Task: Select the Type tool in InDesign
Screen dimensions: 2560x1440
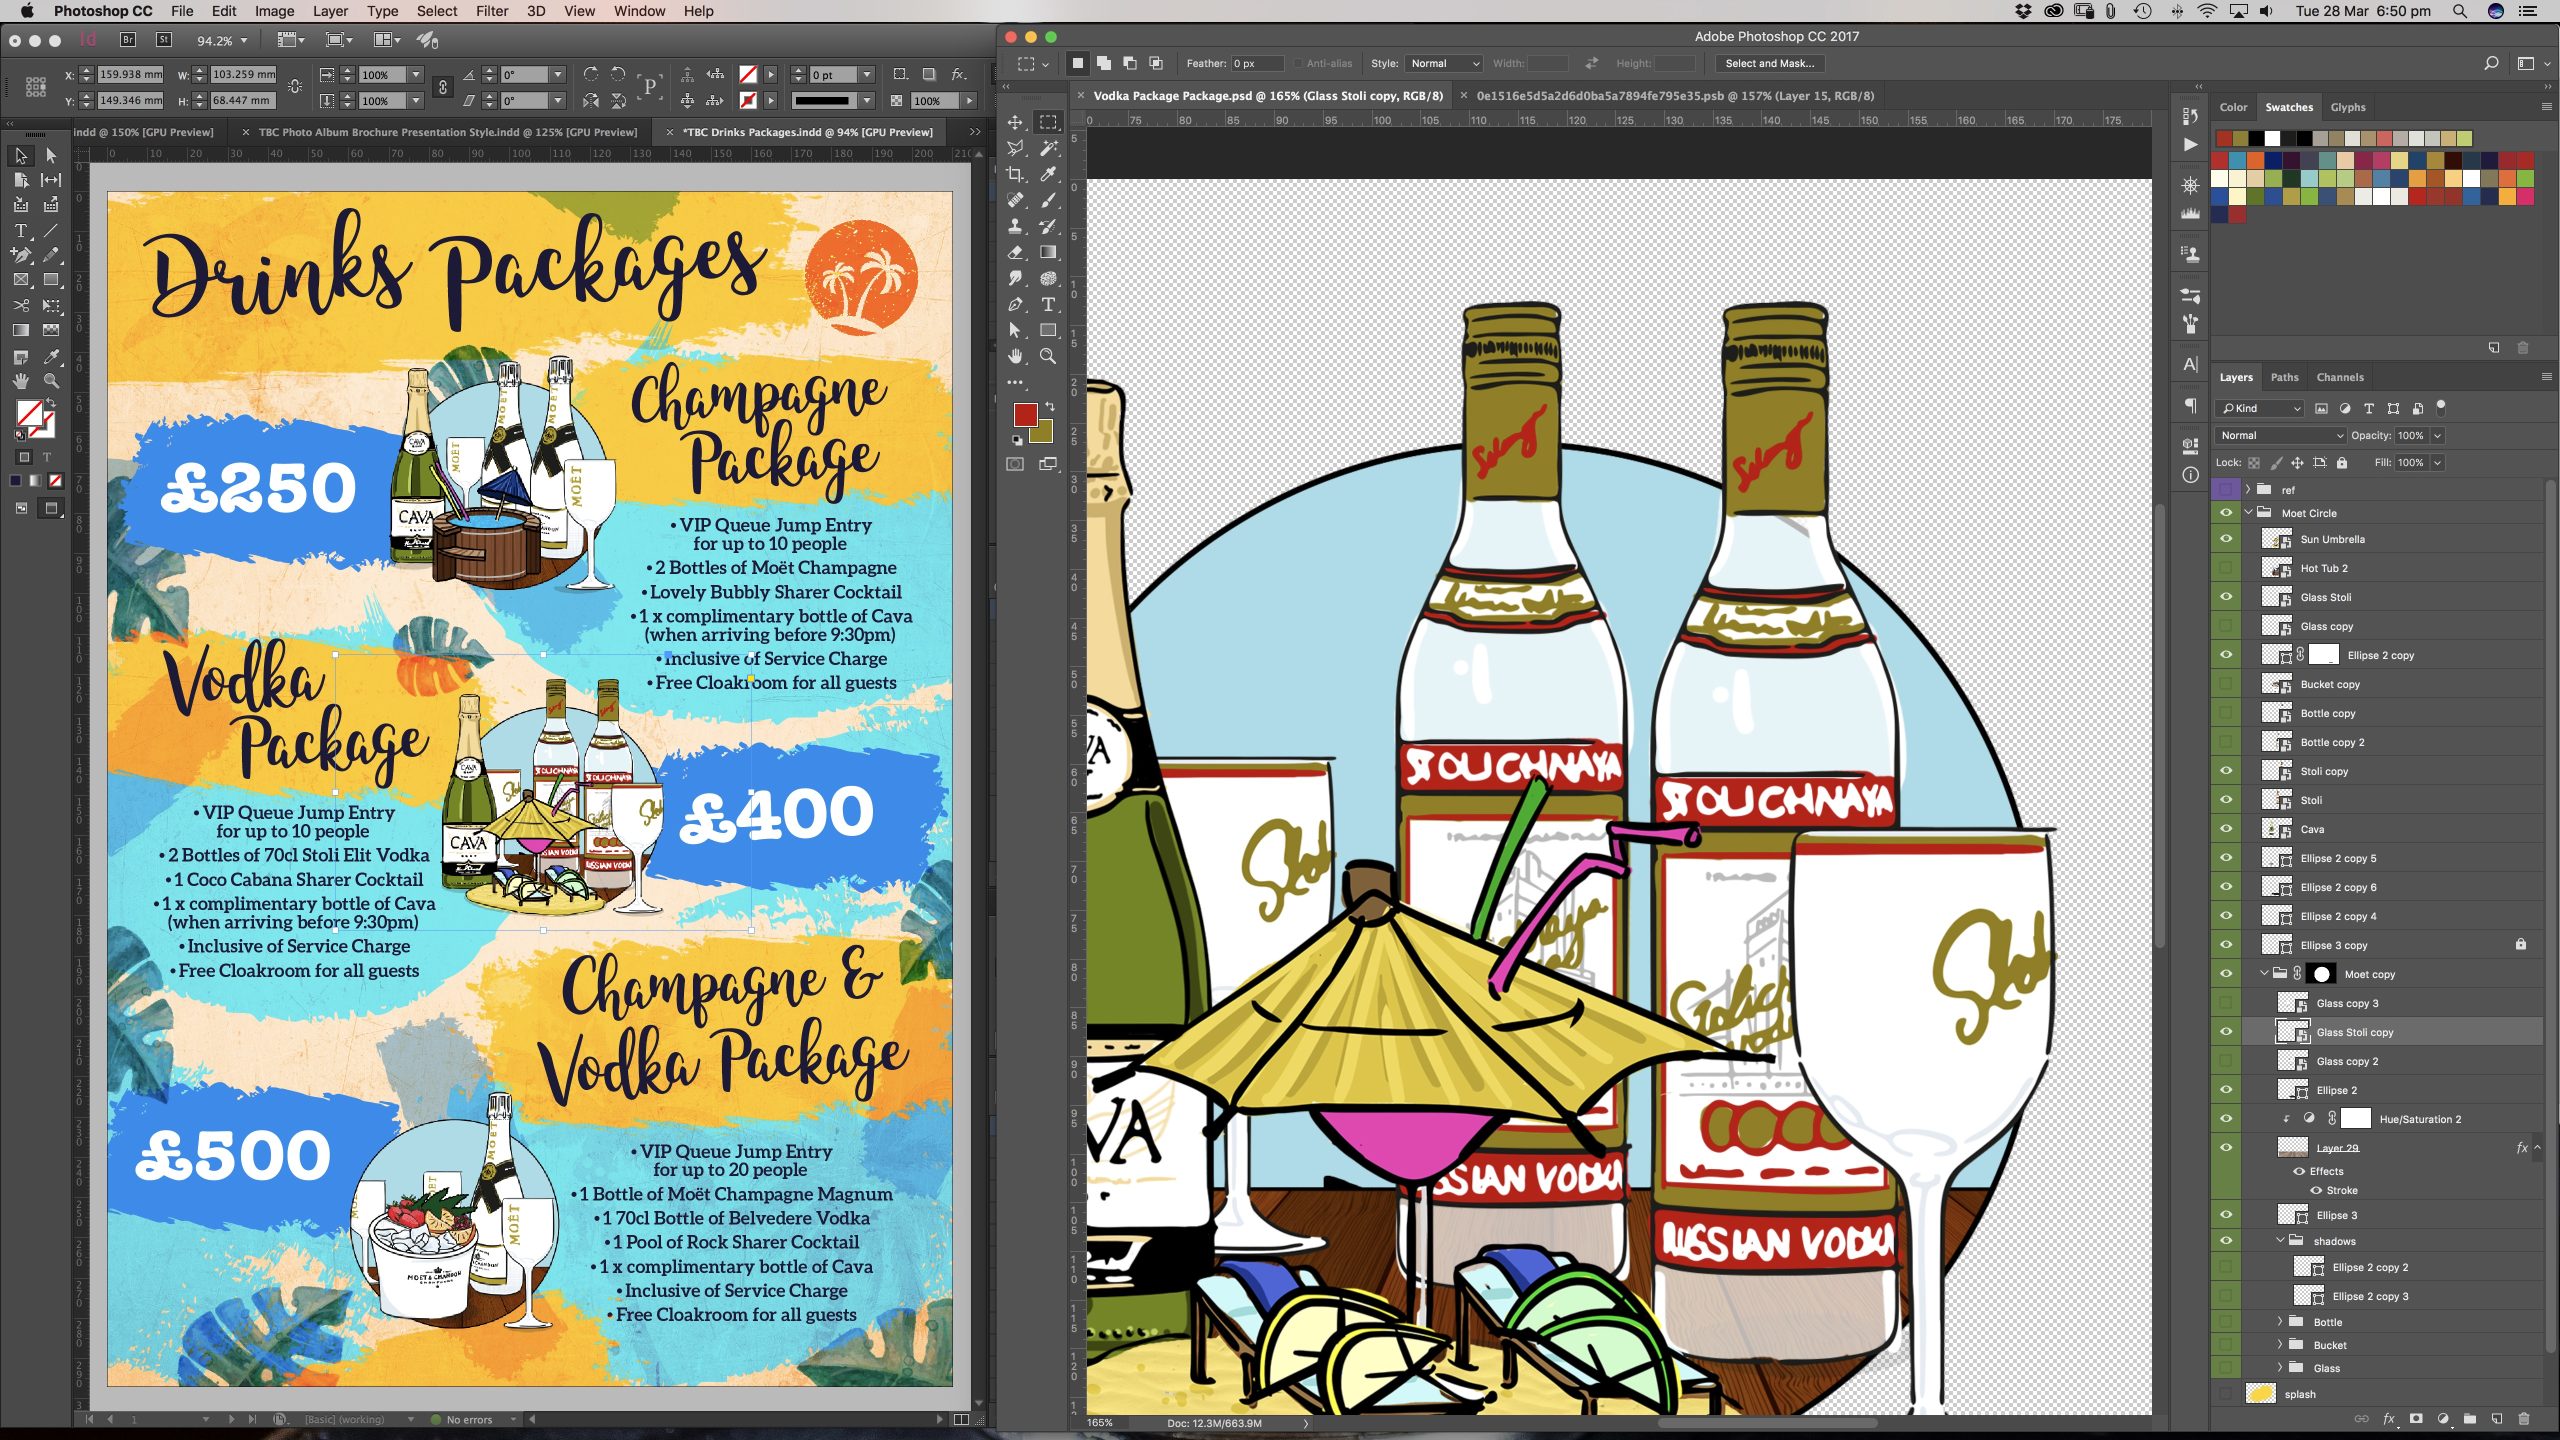Action: (20, 230)
